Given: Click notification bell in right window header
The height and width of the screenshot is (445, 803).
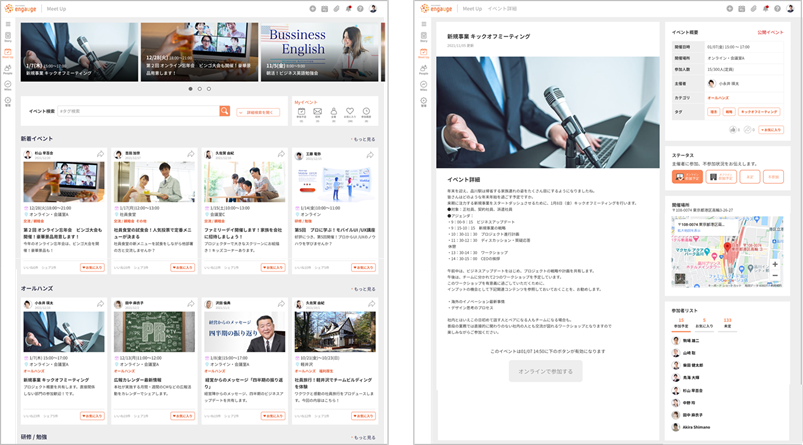Looking at the screenshot, I should tap(766, 9).
